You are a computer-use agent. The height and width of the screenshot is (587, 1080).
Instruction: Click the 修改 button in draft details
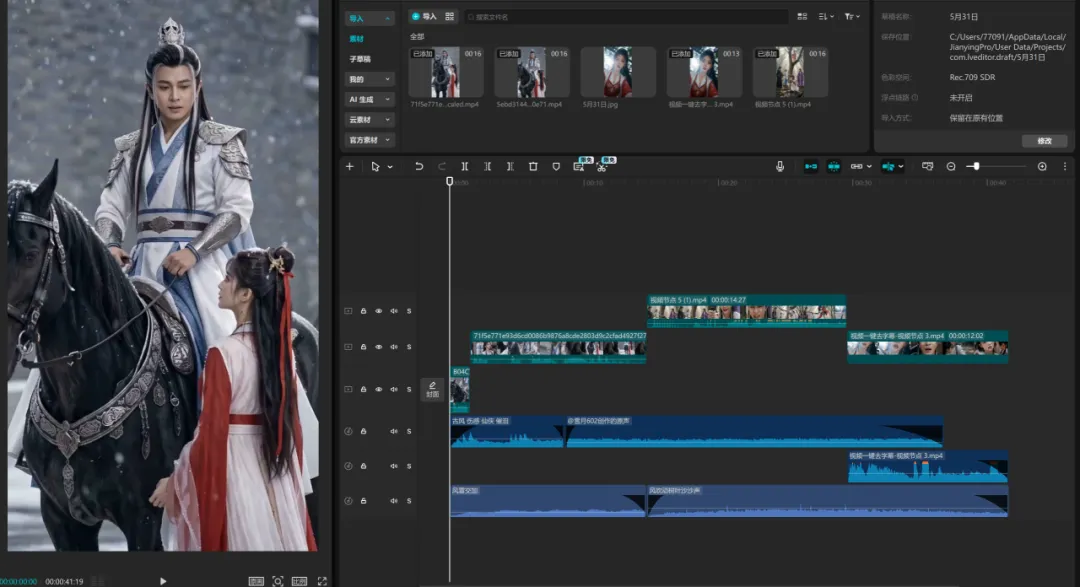tap(1044, 141)
